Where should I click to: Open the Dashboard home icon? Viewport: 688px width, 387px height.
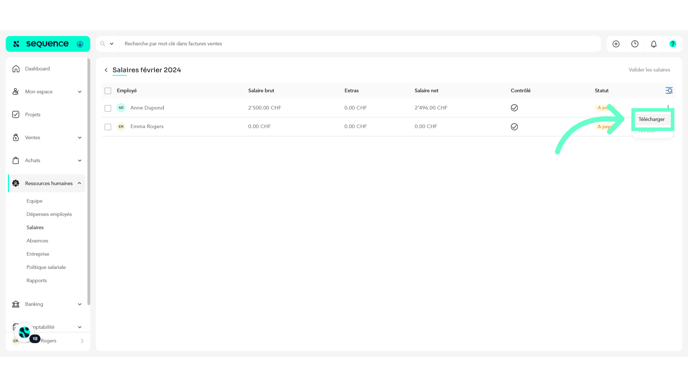coord(16,69)
